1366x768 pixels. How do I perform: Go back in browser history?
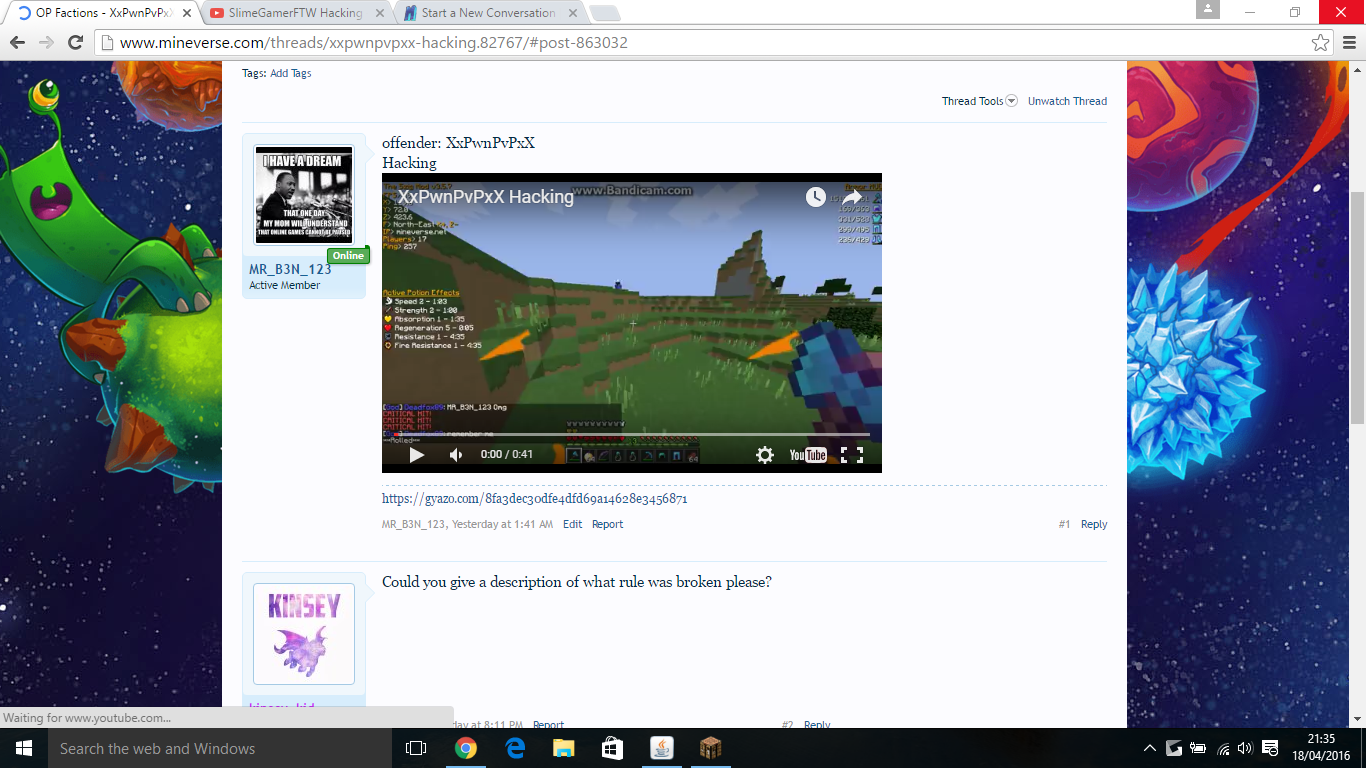(x=17, y=43)
